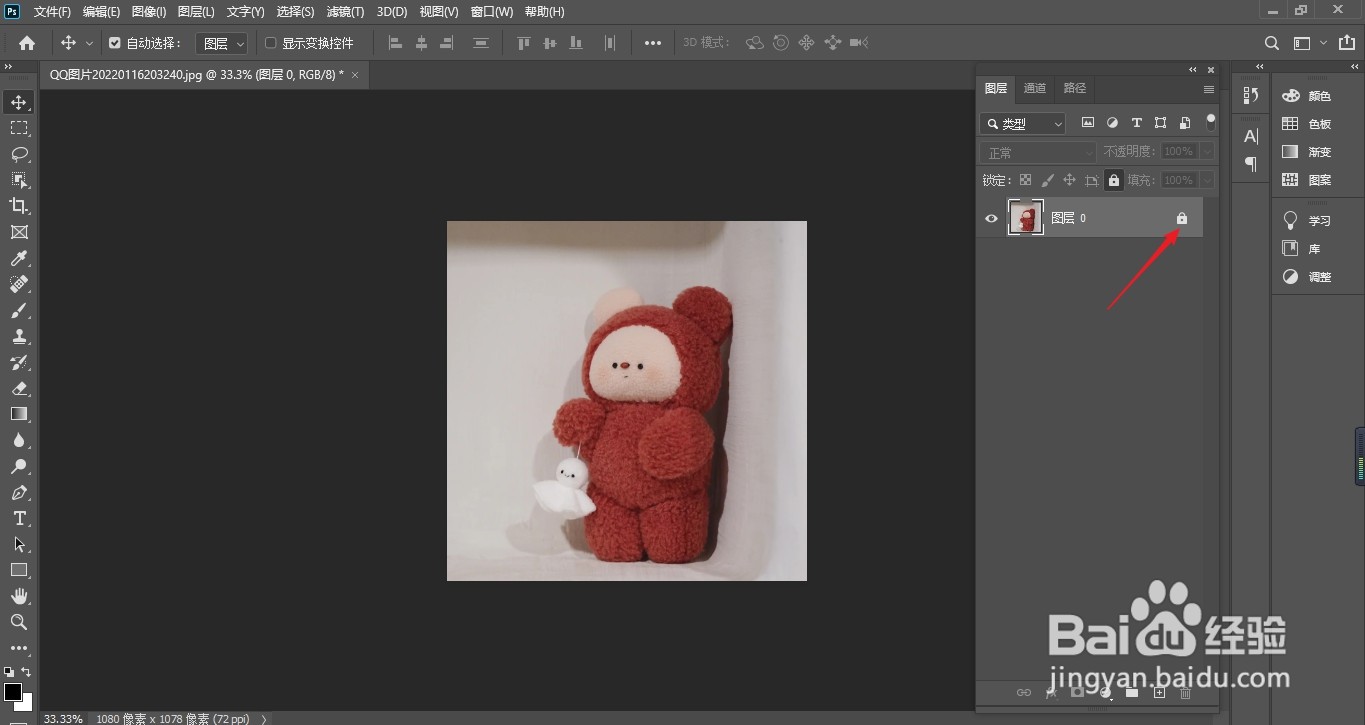Open the Layers panel menu
1365x725 pixels.
(x=1208, y=89)
